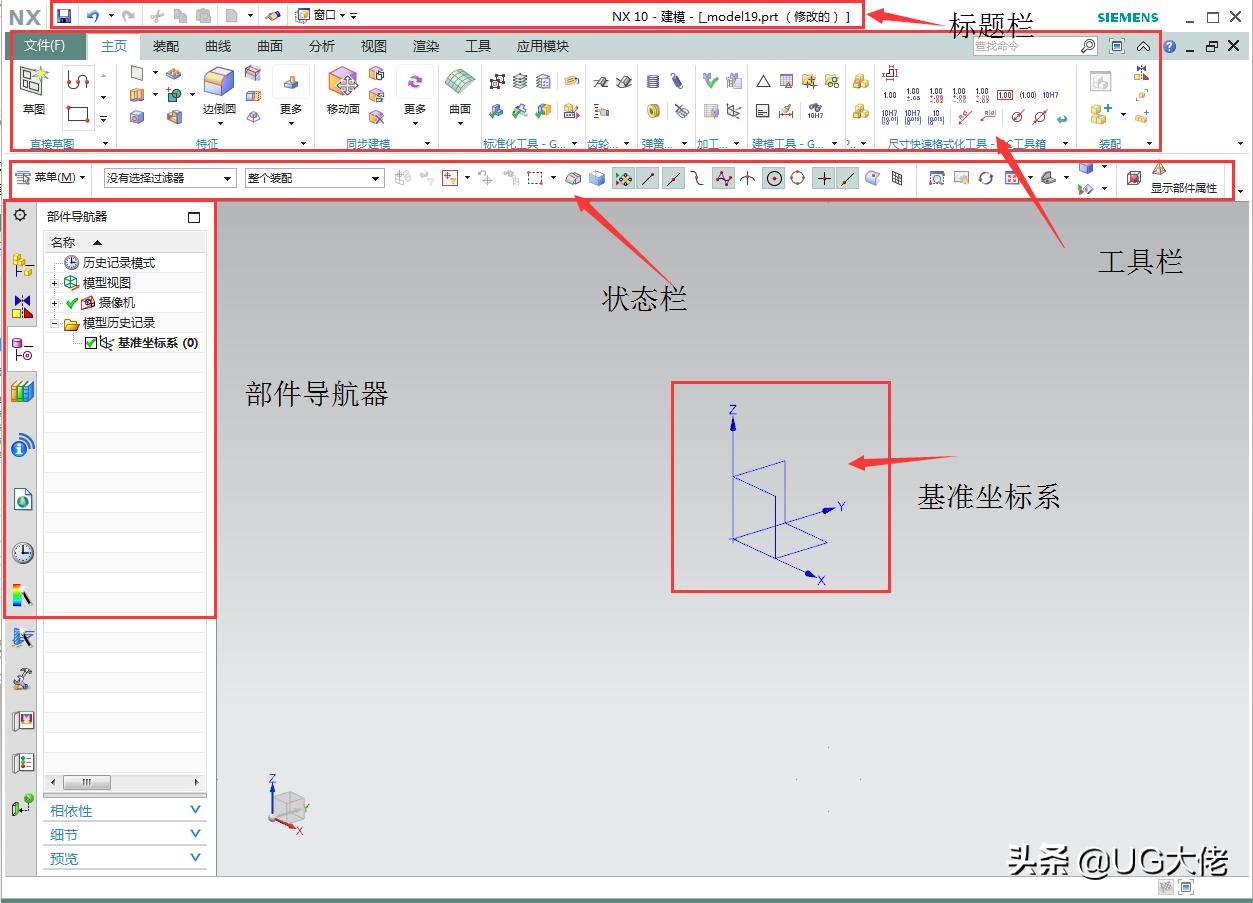Select the 边倒圆 edge blend tool
This screenshot has height=903, width=1253.
tap(217, 88)
